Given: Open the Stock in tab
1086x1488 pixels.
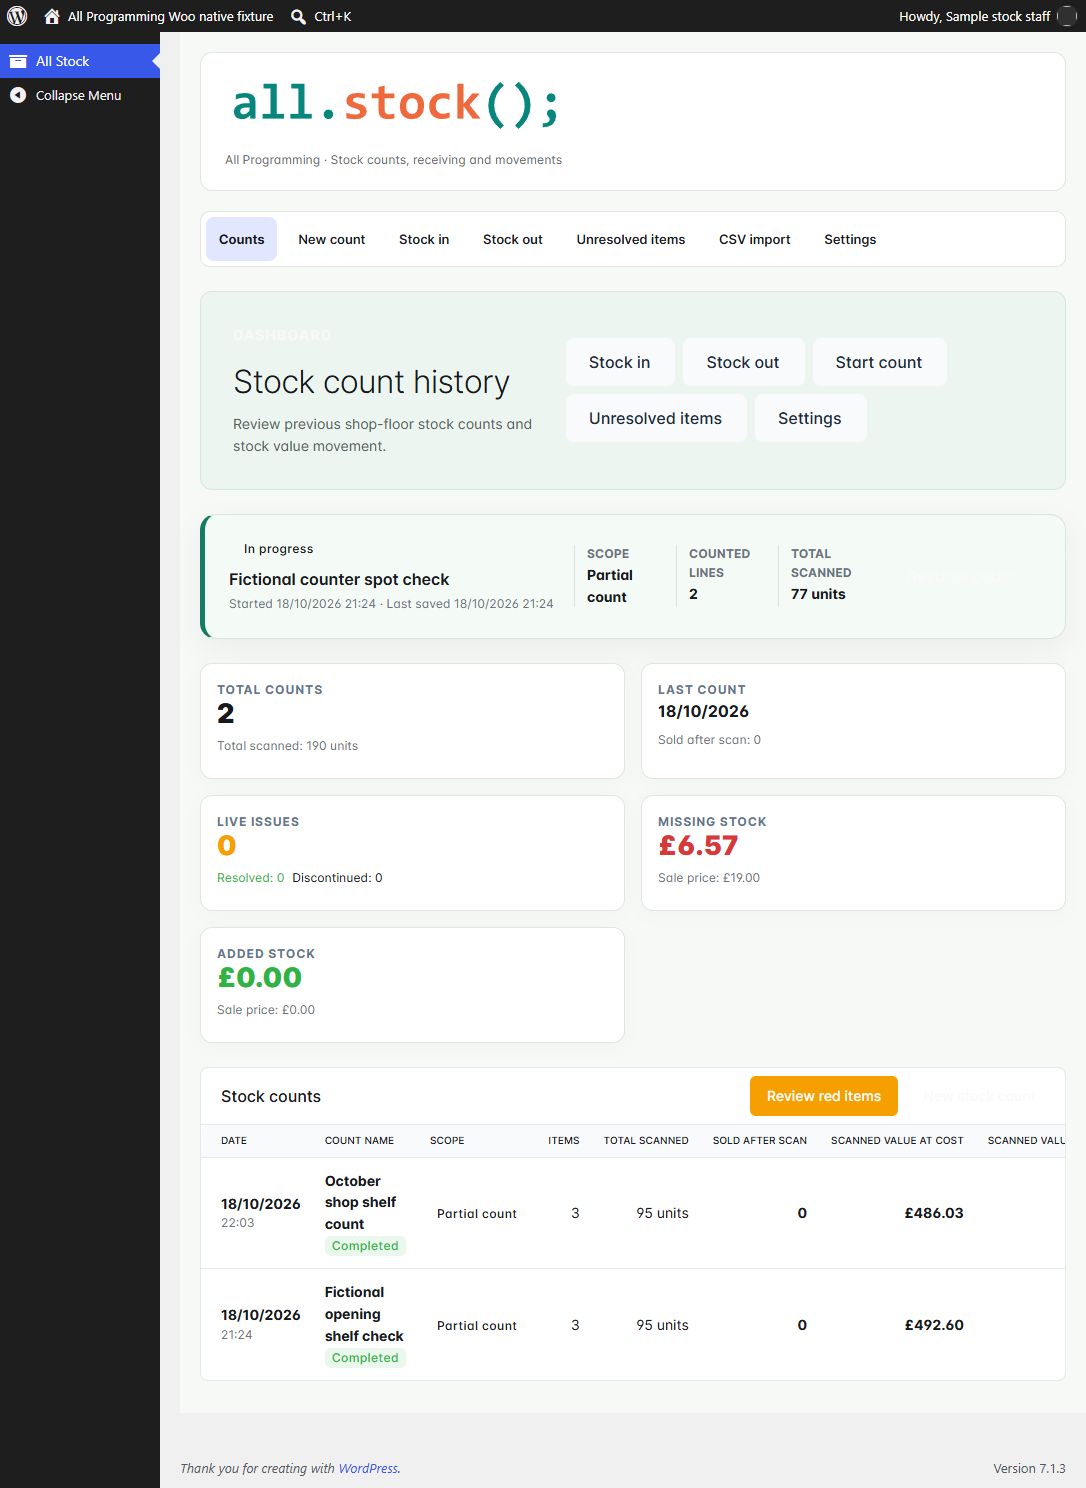Looking at the screenshot, I should point(424,239).
